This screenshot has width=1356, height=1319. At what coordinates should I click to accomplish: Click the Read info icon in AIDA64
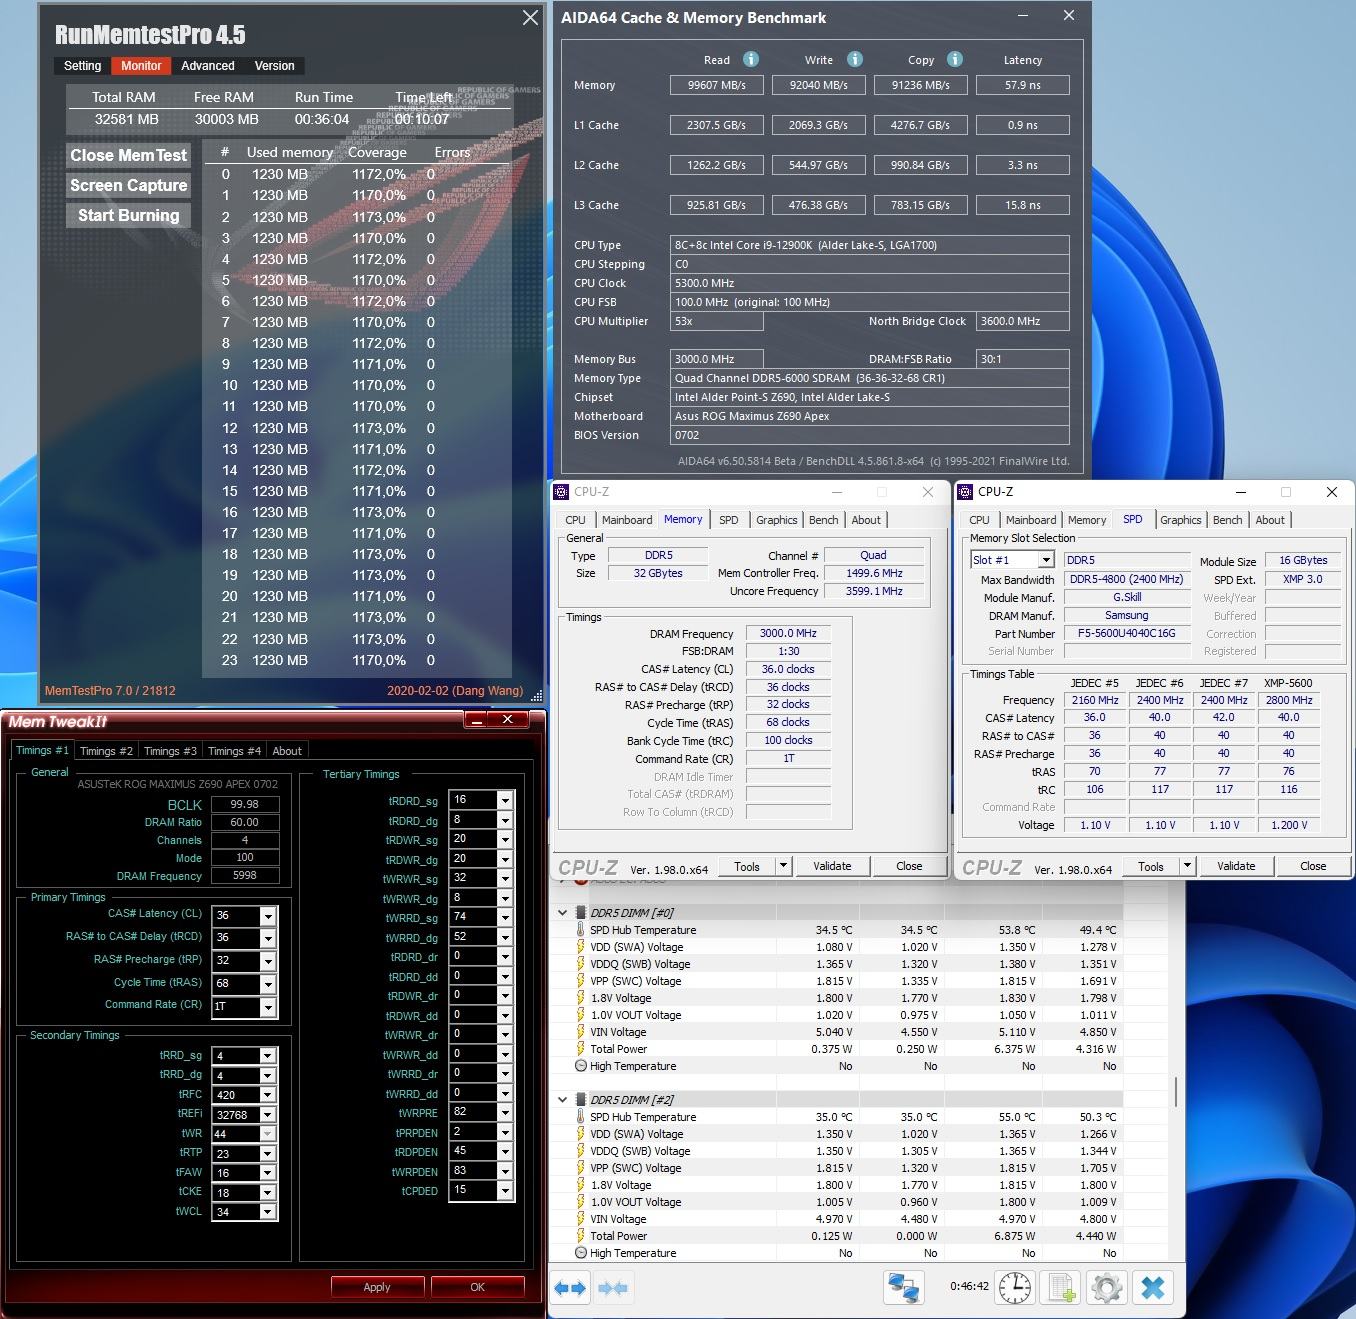coord(751,59)
